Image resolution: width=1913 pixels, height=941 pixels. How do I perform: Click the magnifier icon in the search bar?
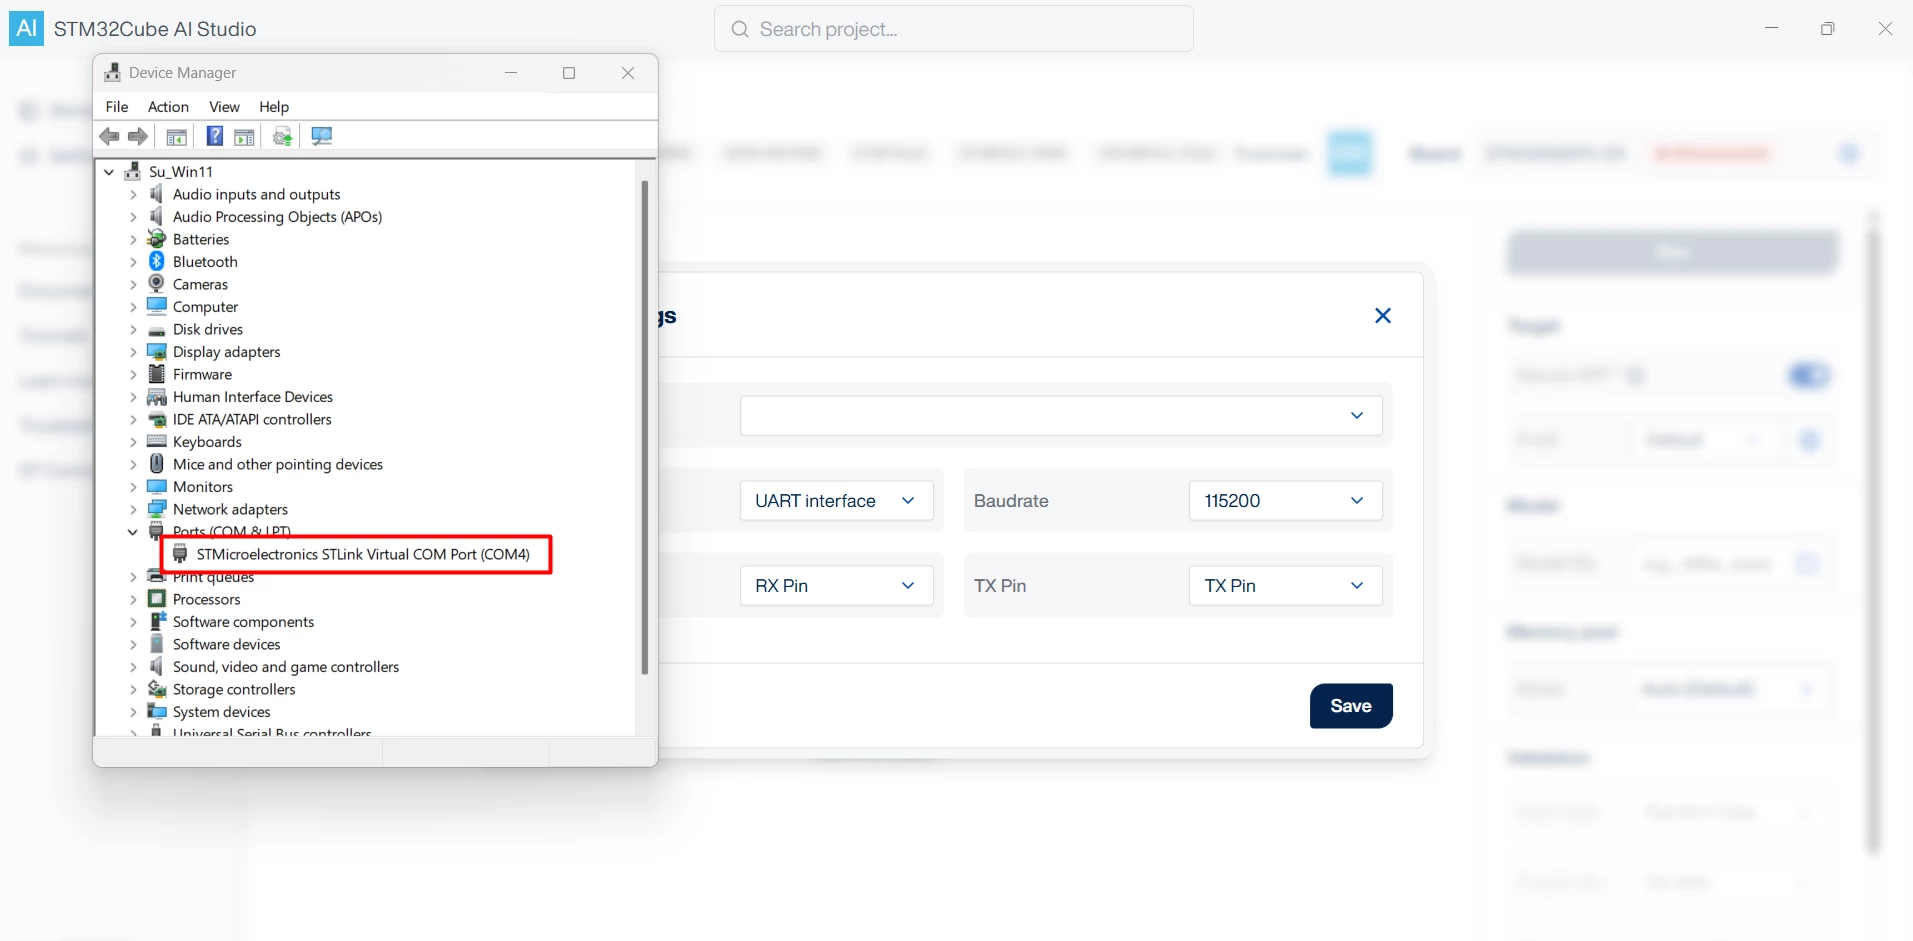point(740,29)
